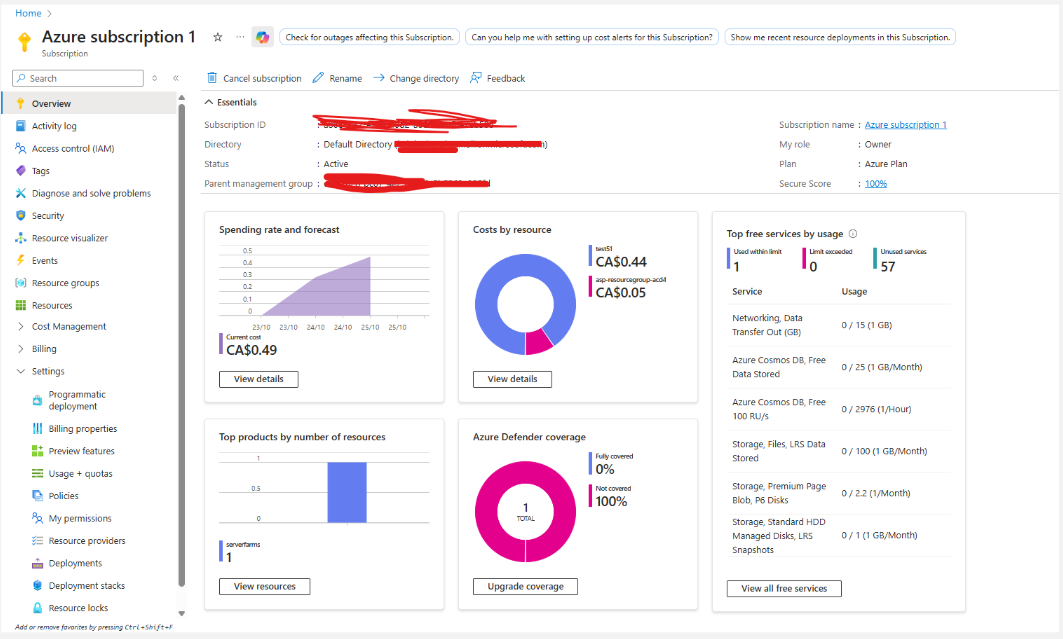
Task: Click the Resource visualizer icon
Action: [x=21, y=238]
